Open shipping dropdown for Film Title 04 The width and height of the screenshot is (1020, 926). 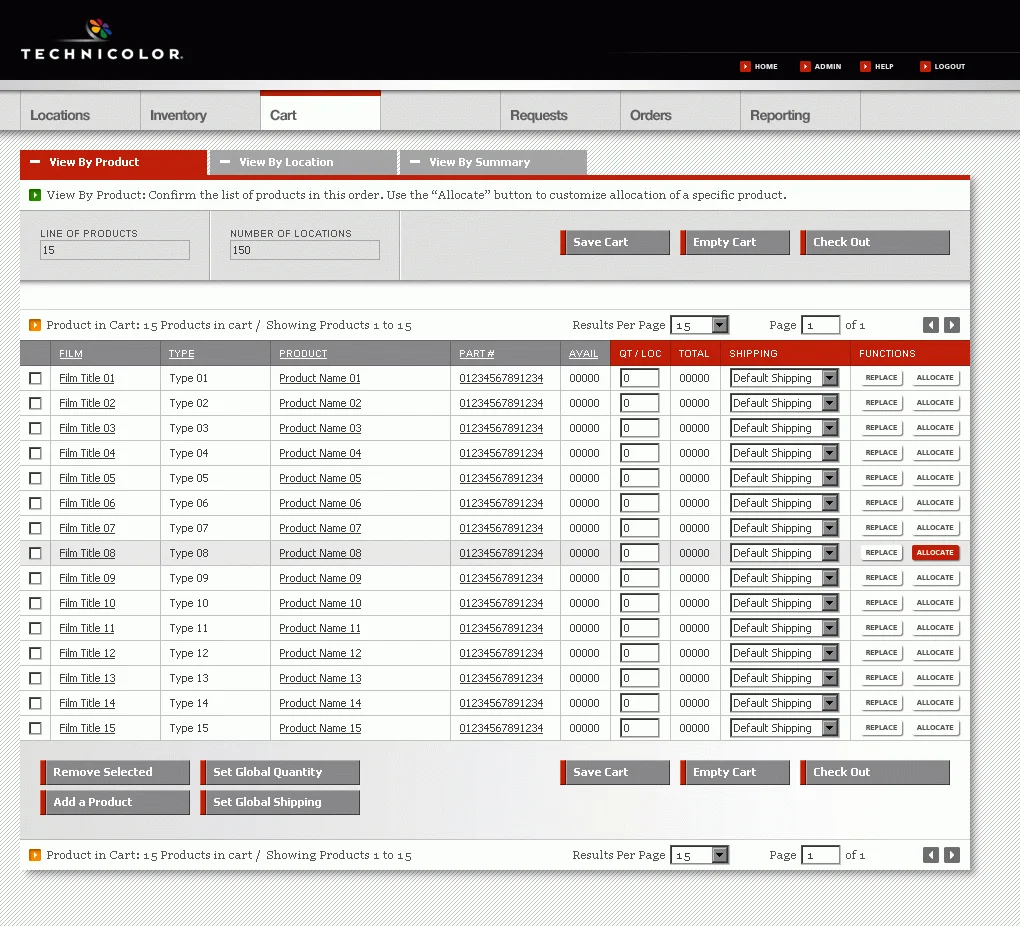pos(785,453)
